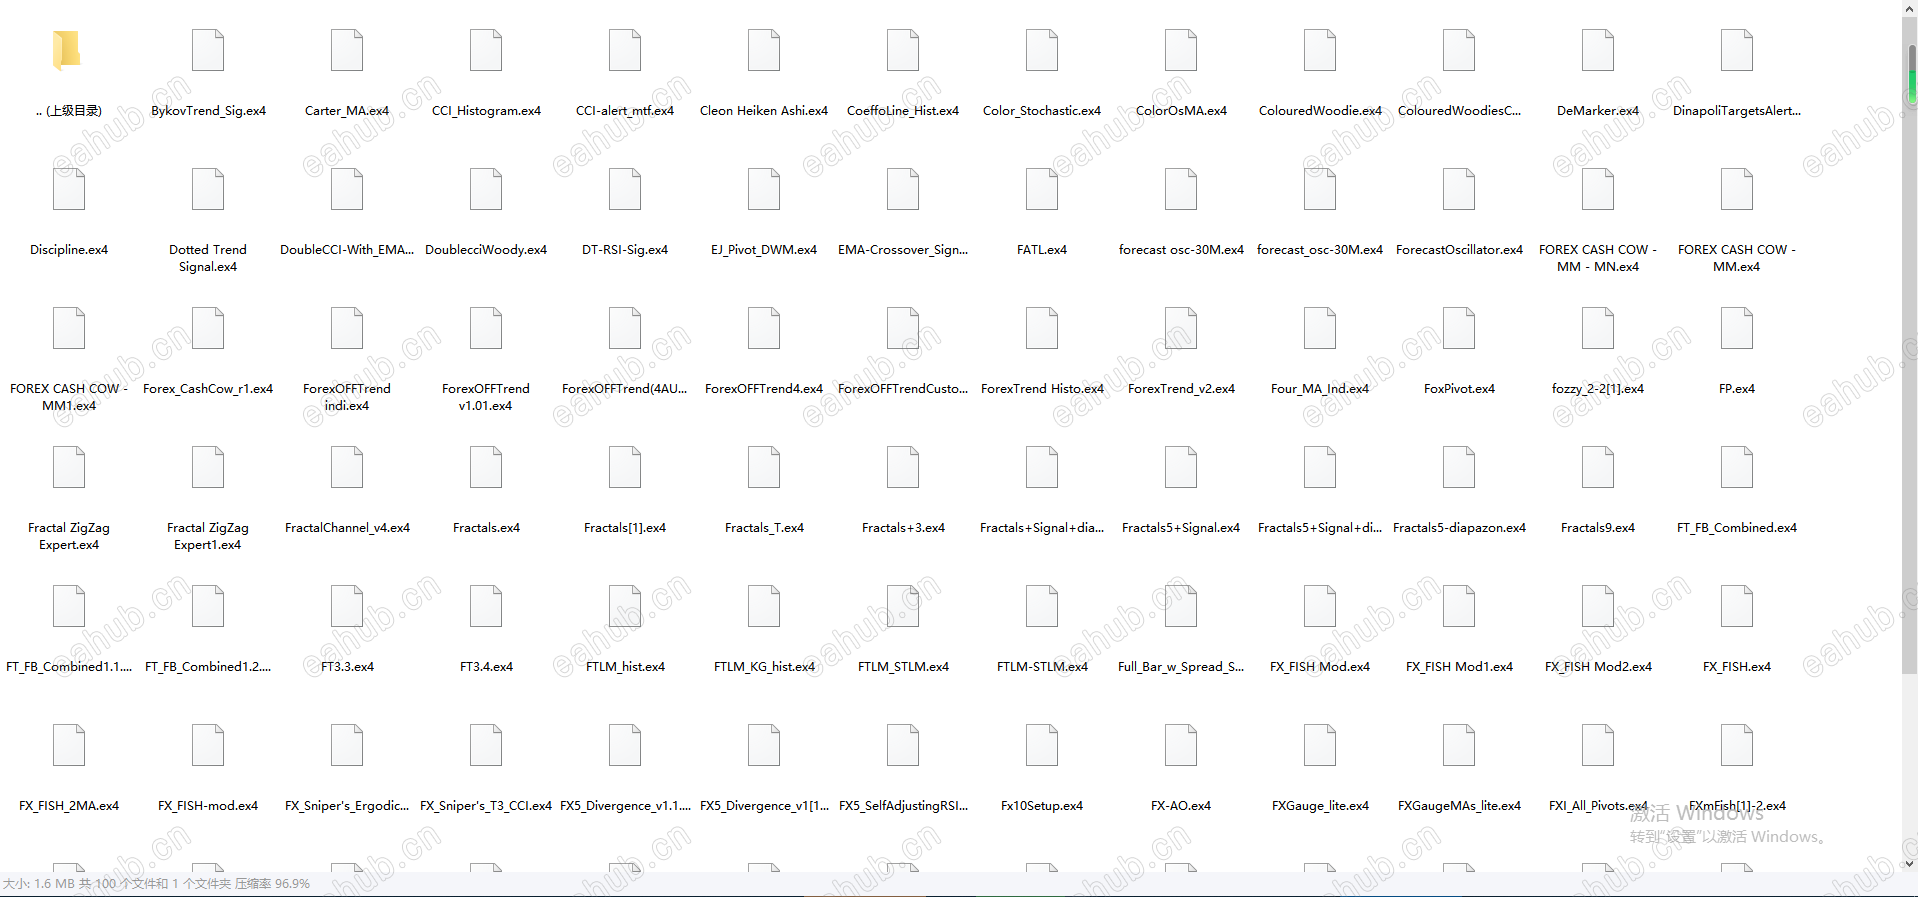Click the "FT3.4.ex4" file name
This screenshot has height=897, width=1918.
(x=486, y=667)
